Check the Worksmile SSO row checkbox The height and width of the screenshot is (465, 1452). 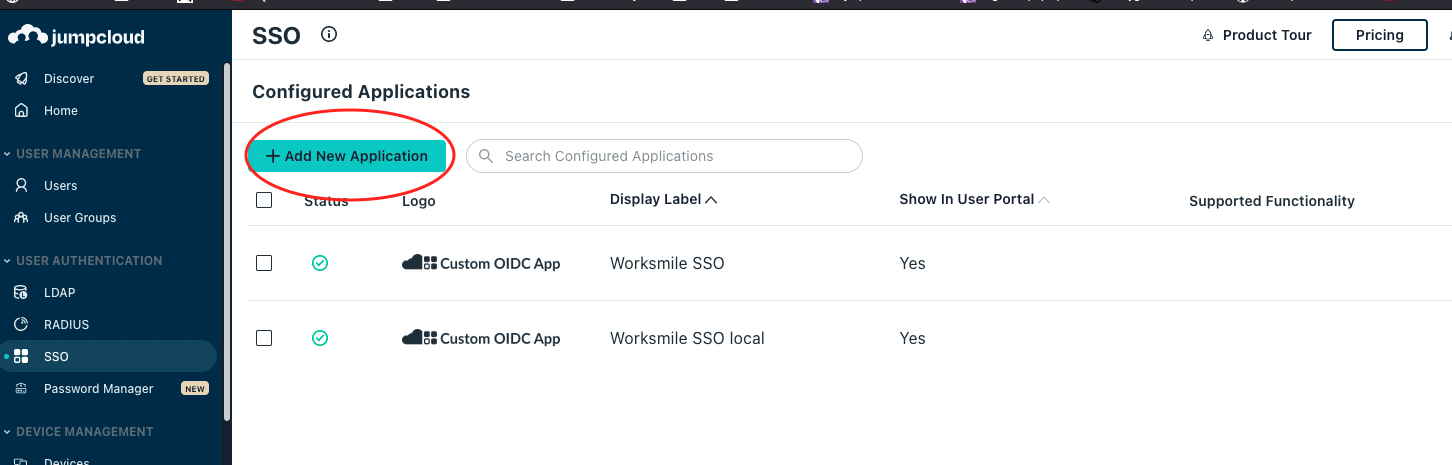click(264, 263)
